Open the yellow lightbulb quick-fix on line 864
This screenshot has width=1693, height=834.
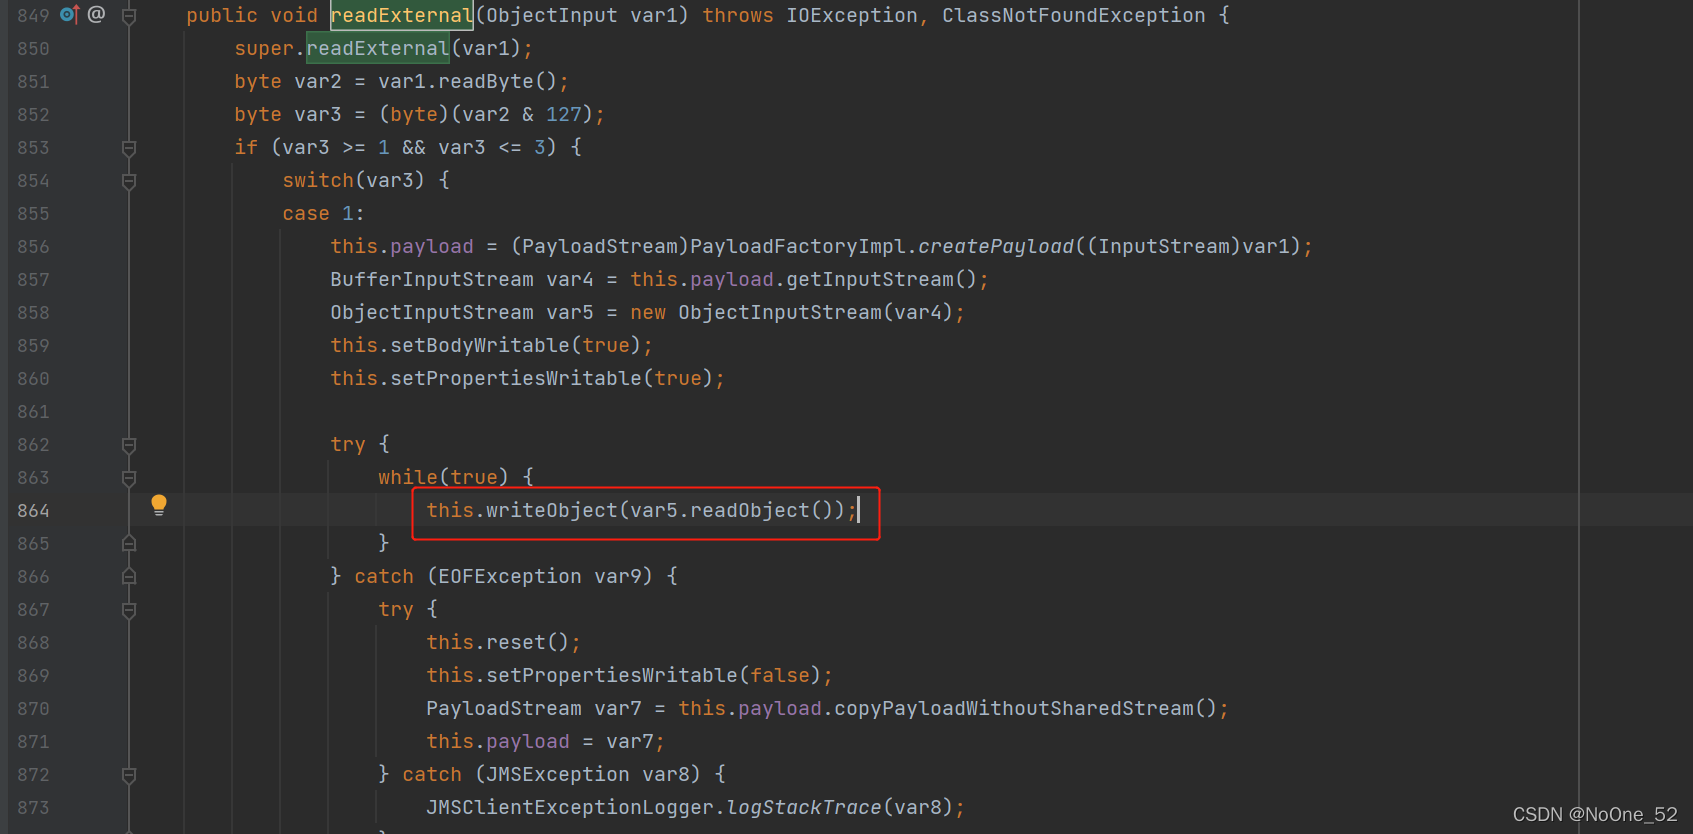point(159,505)
